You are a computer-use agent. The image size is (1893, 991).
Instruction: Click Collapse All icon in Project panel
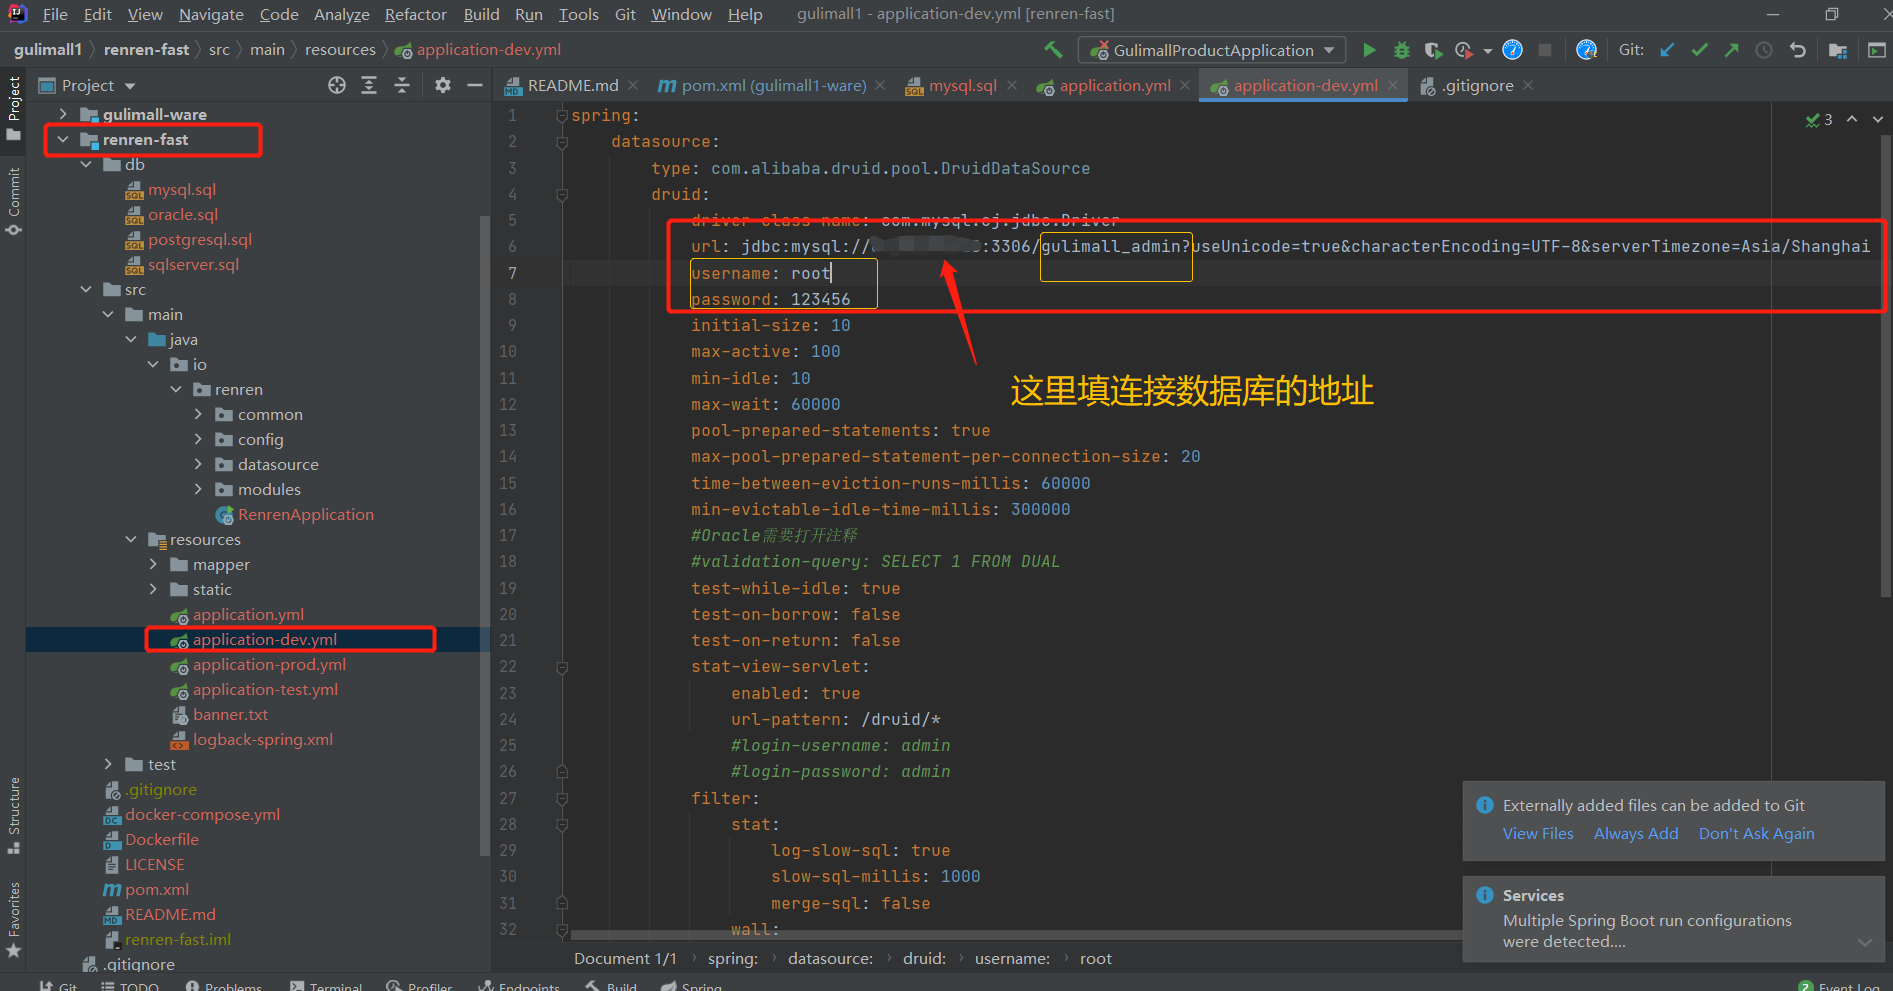pos(402,86)
